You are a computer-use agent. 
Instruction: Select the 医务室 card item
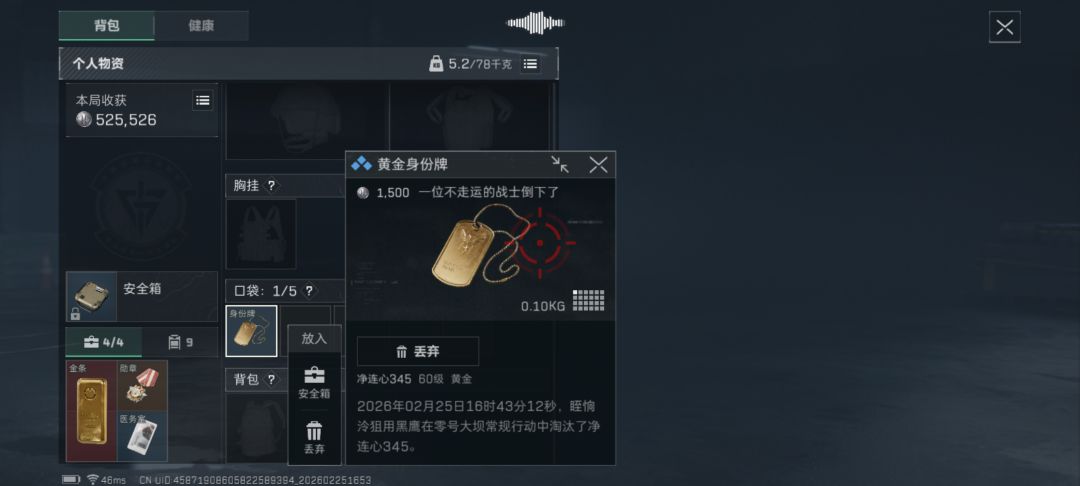(x=143, y=436)
